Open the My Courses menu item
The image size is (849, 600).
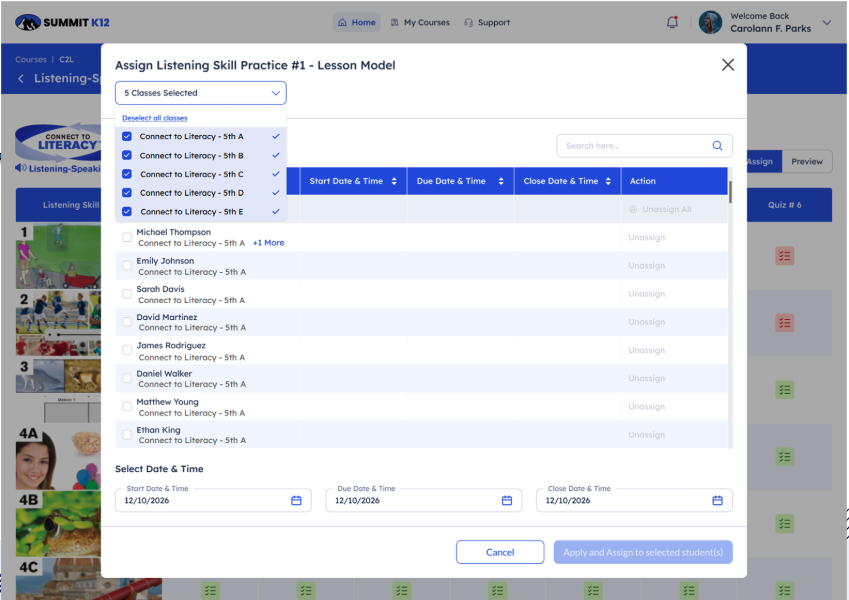[x=420, y=22]
